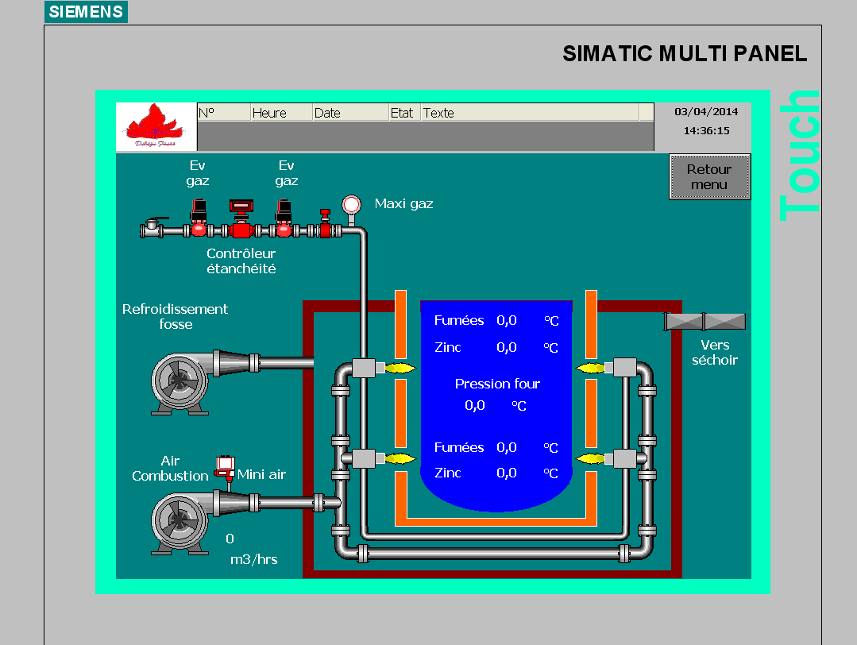Click the Air Combustion label
The image size is (857, 645).
tap(170, 468)
